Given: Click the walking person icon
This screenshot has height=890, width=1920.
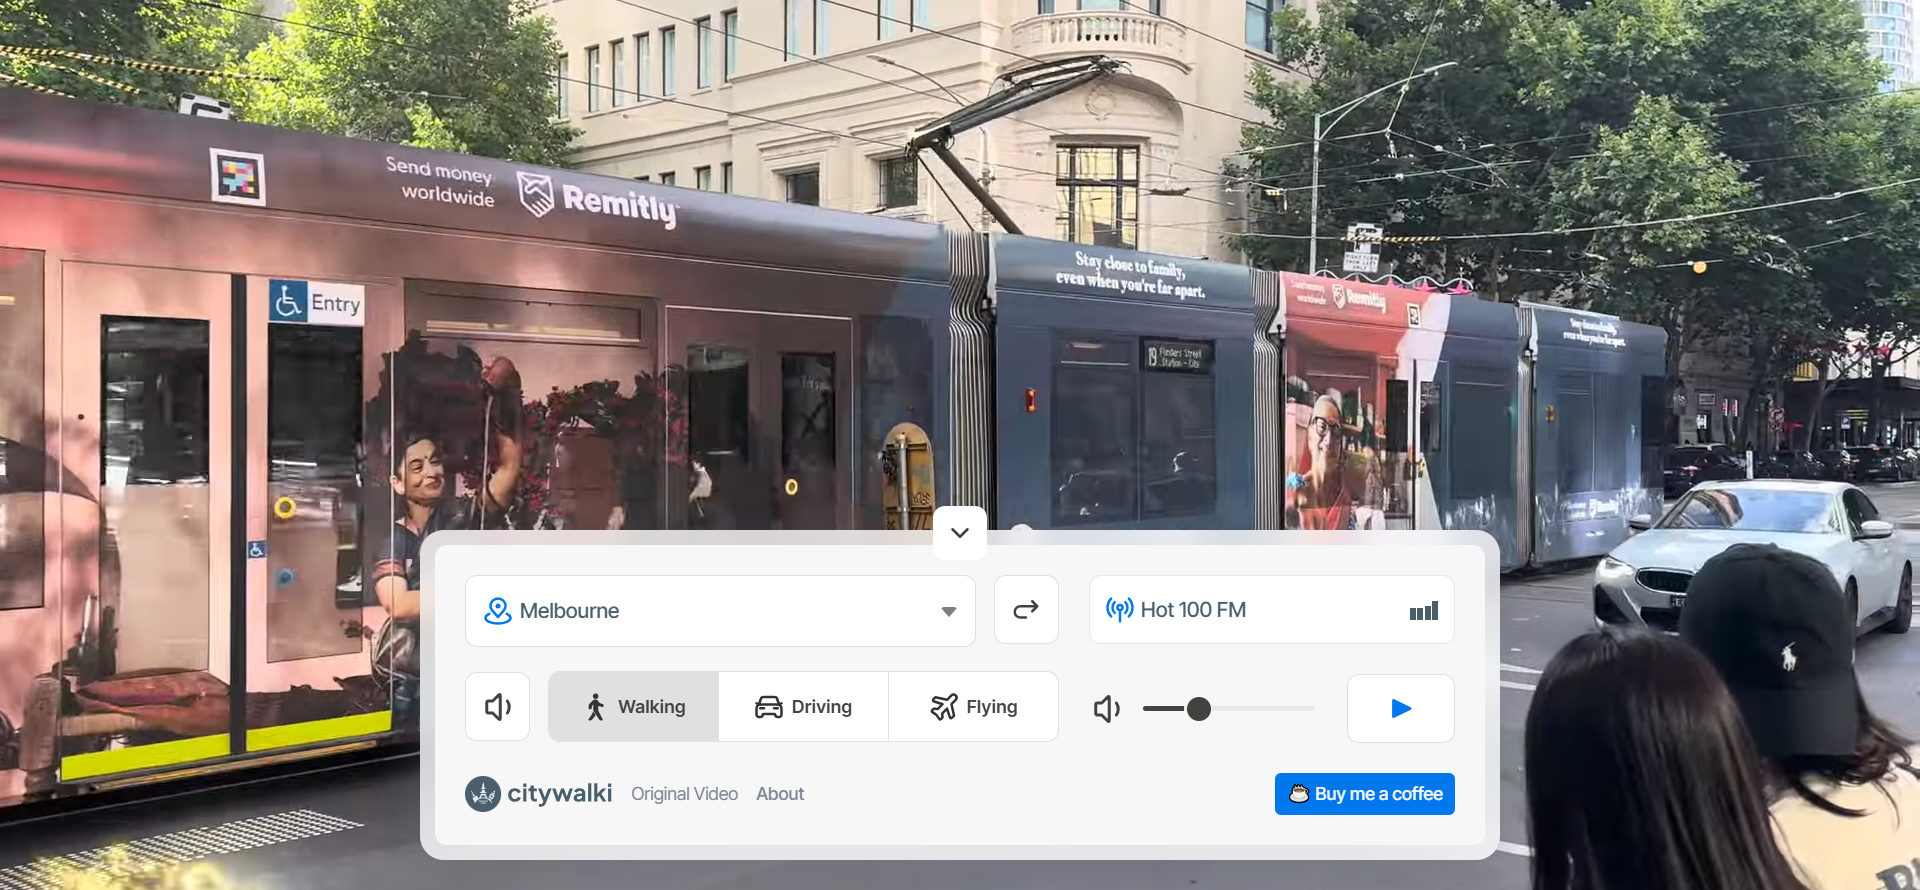Looking at the screenshot, I should click(x=596, y=707).
